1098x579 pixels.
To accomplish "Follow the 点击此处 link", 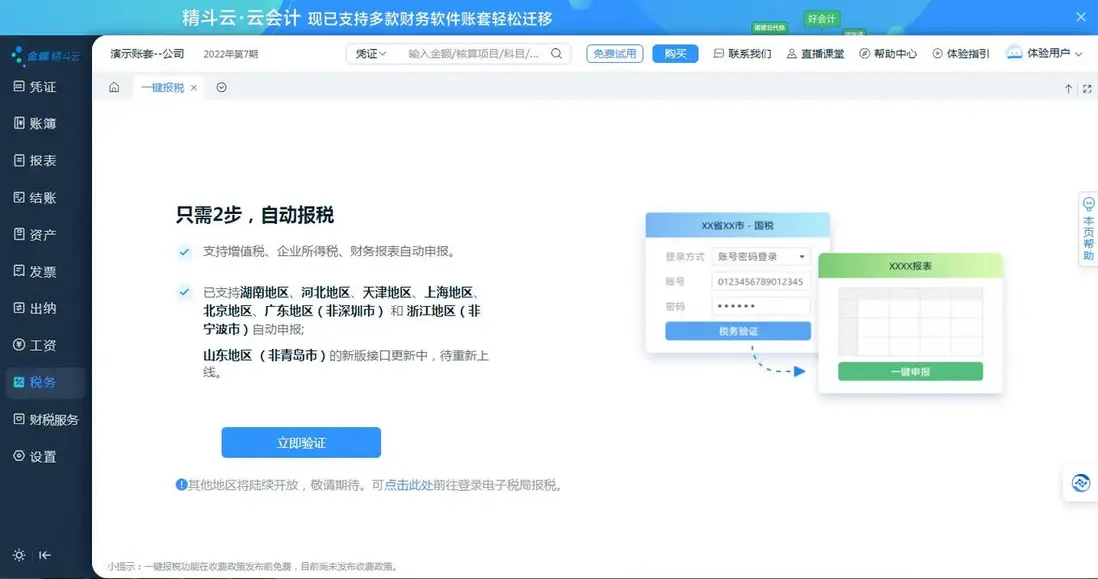I will (x=408, y=485).
